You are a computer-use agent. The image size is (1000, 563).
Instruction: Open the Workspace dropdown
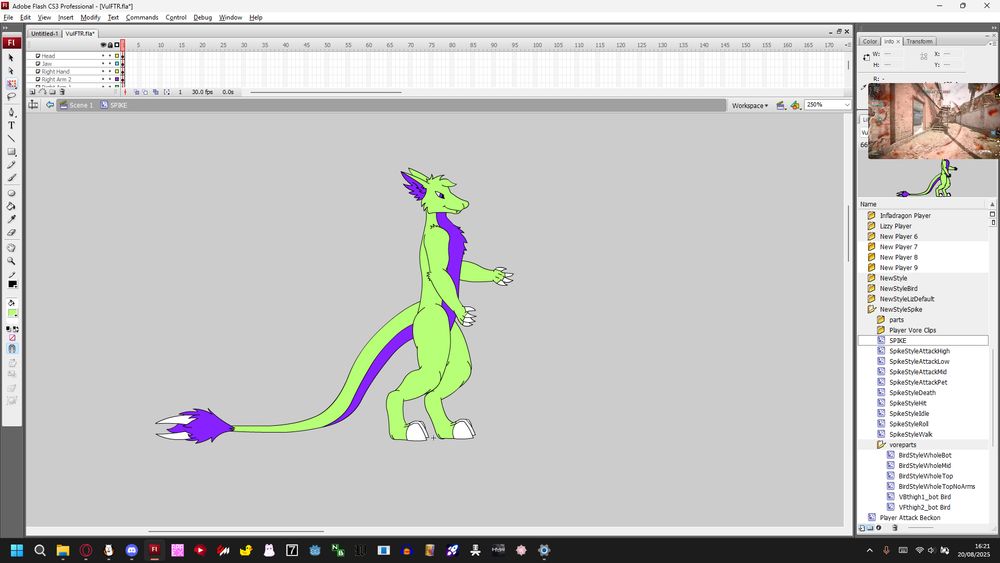pyautogui.click(x=750, y=105)
